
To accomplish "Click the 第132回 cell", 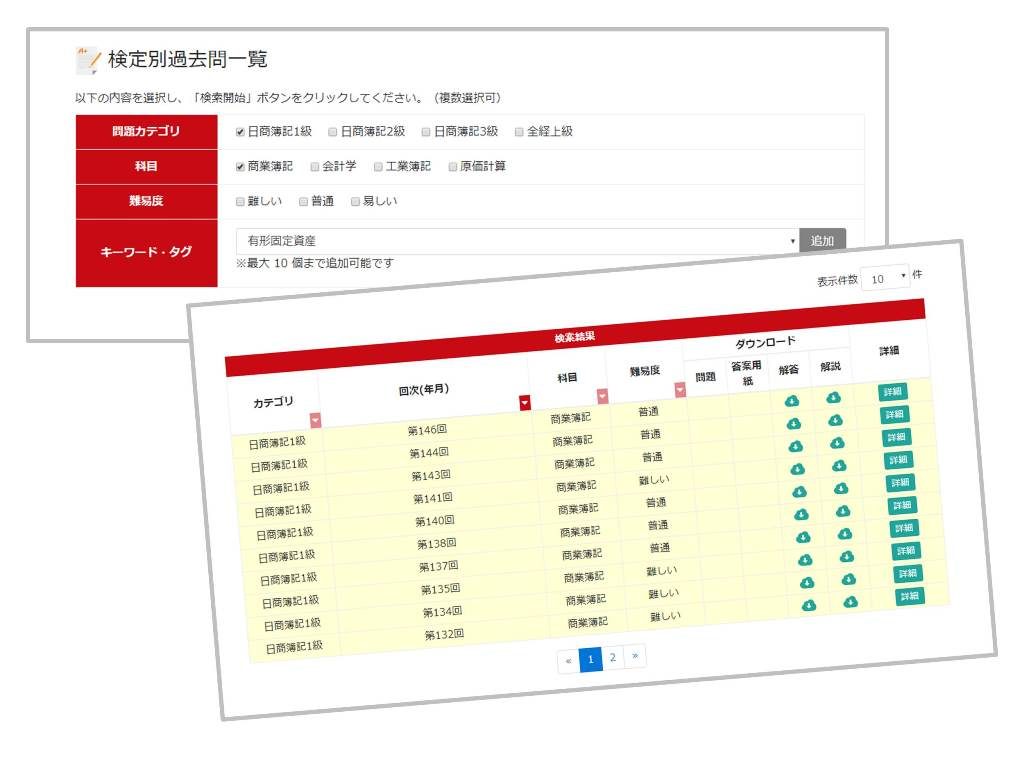I will pos(444,634).
